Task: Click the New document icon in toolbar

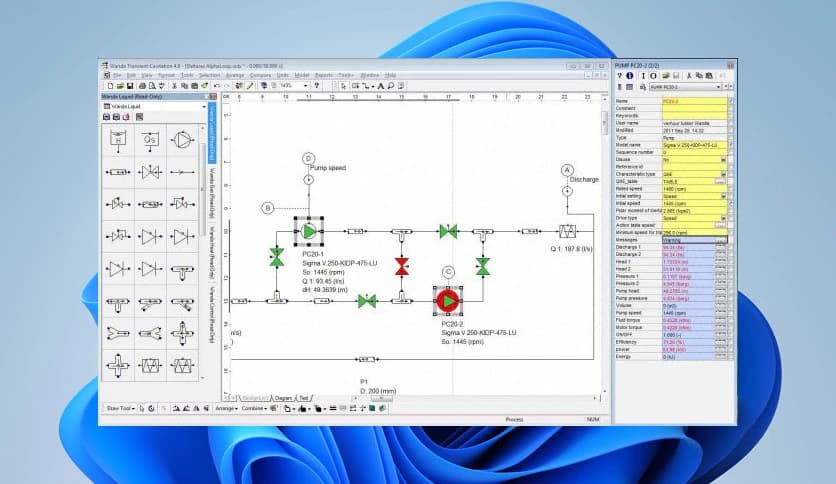Action: (109, 86)
